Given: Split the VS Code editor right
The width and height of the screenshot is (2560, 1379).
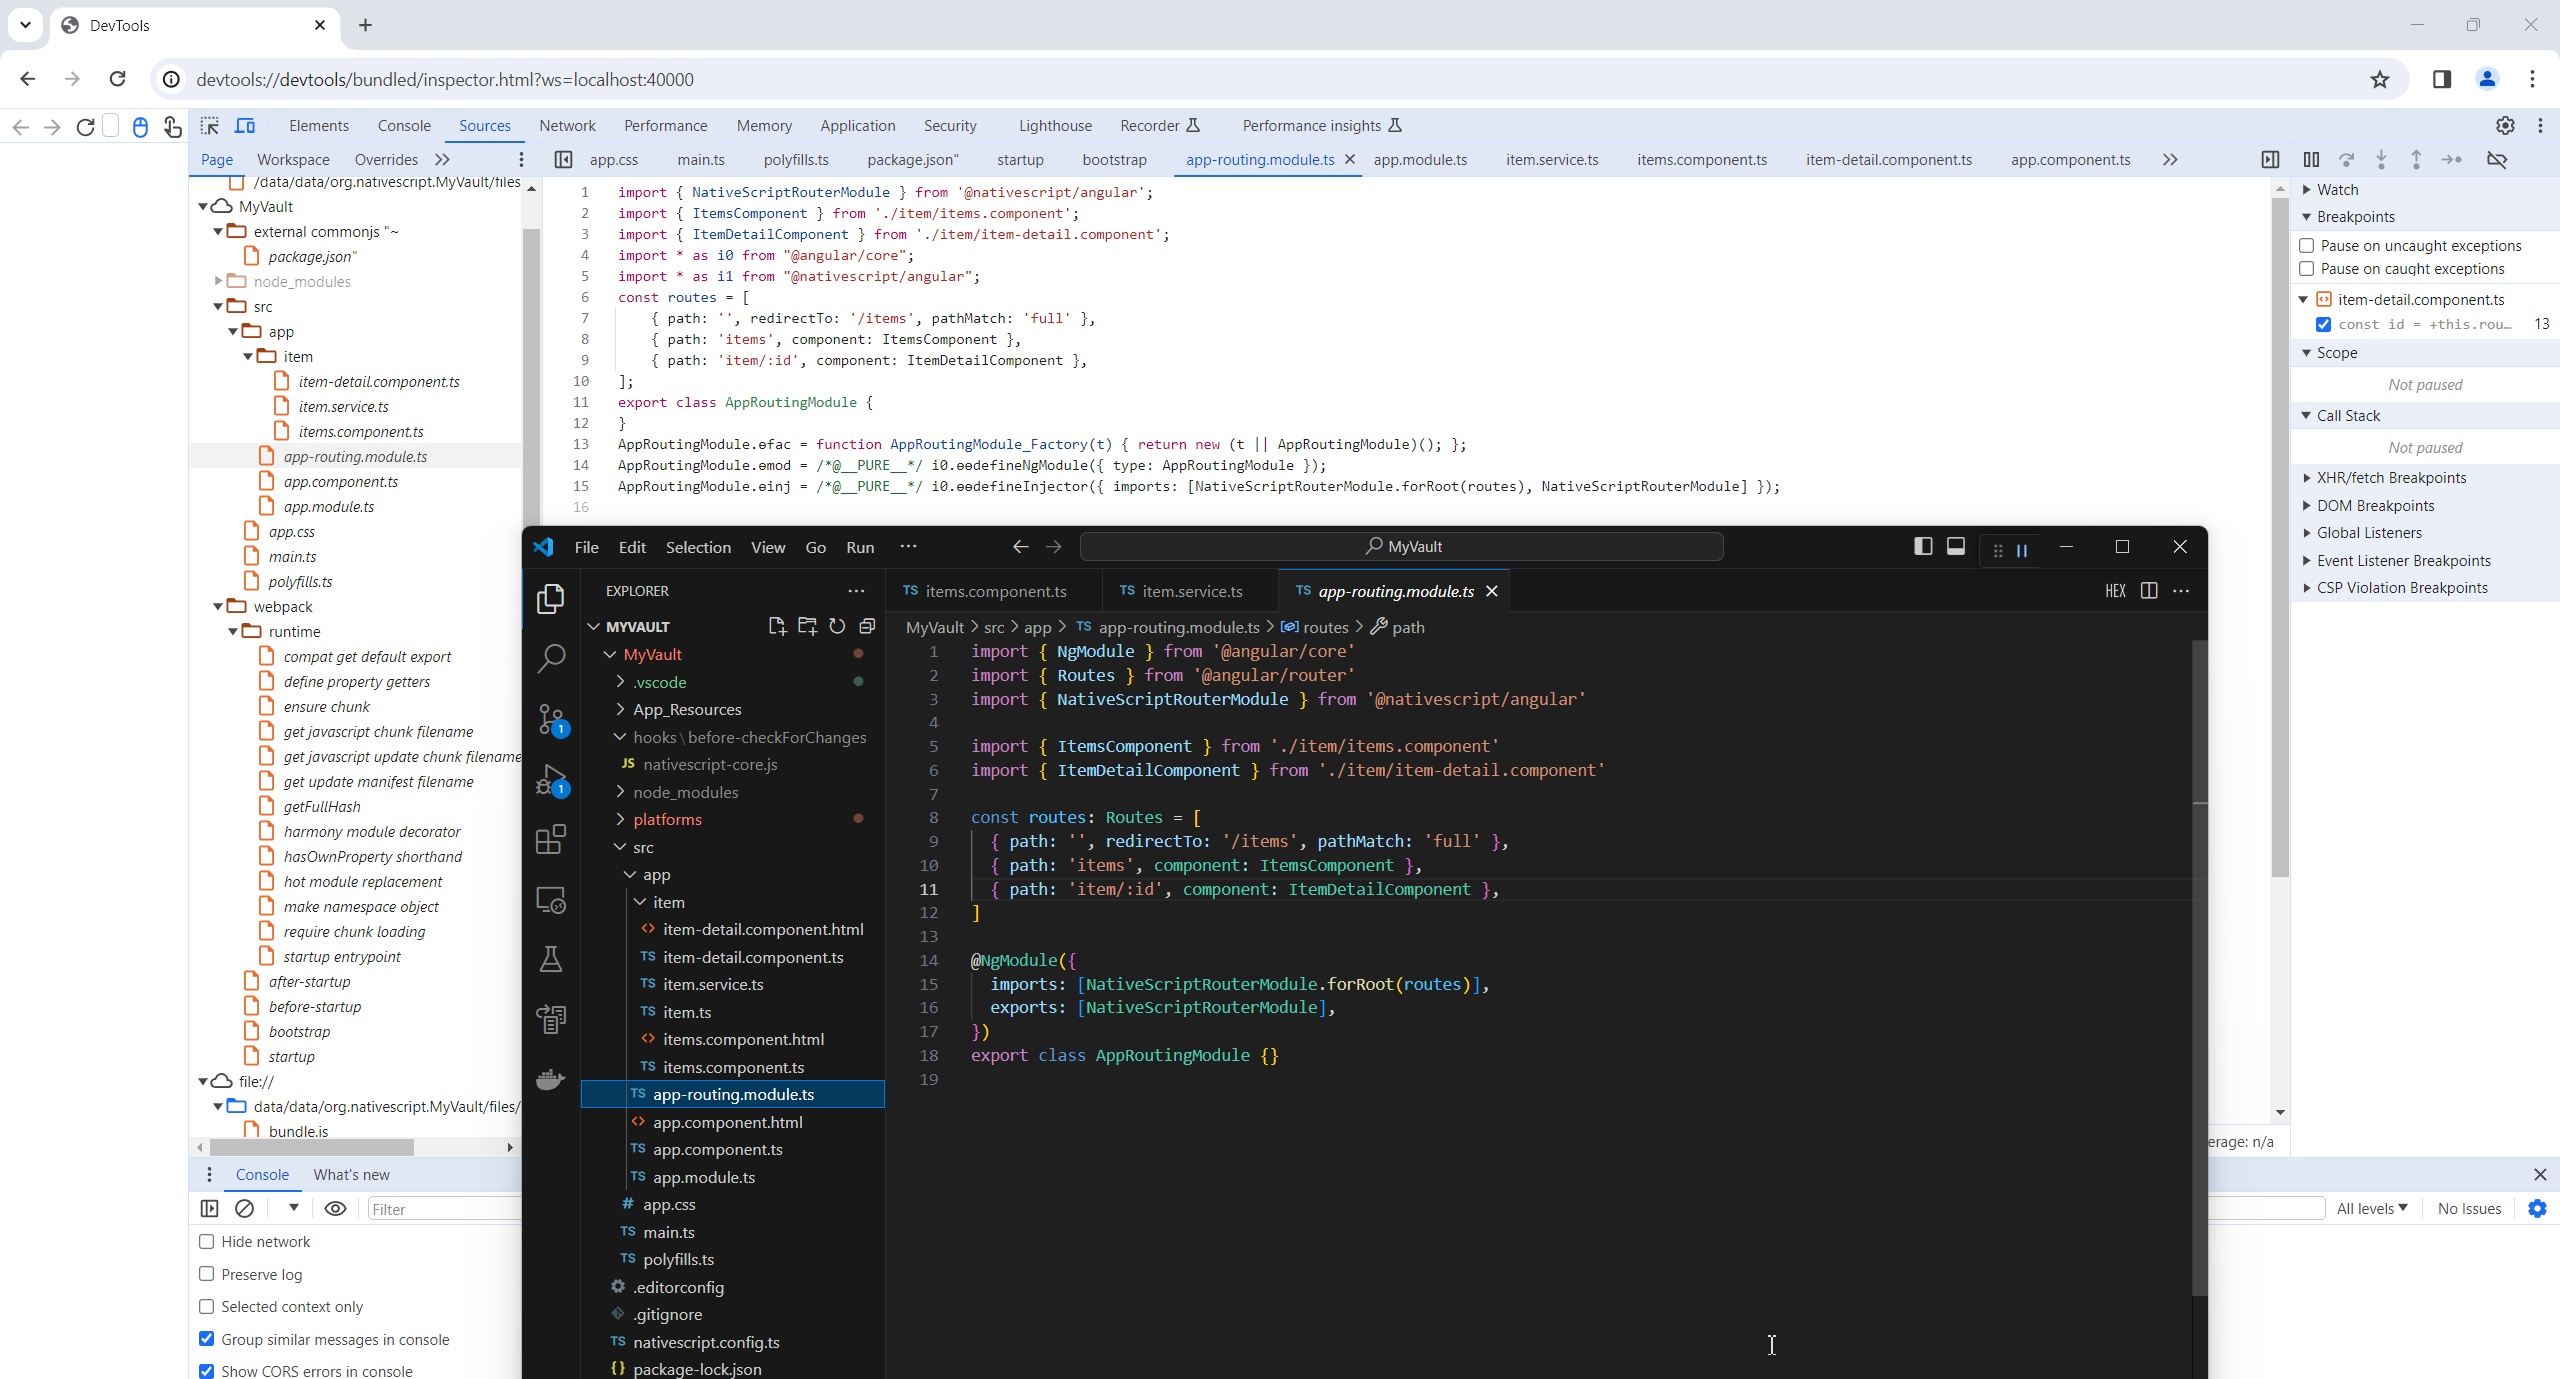Looking at the screenshot, I should tap(2149, 591).
